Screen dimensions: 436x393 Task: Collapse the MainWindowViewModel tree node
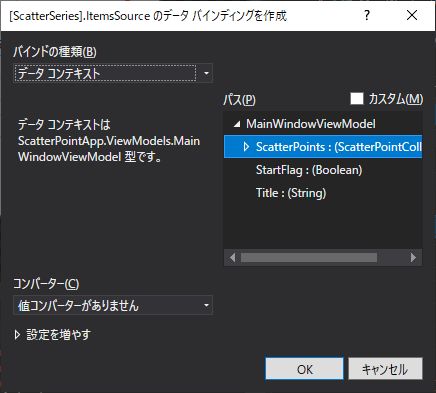(237, 124)
